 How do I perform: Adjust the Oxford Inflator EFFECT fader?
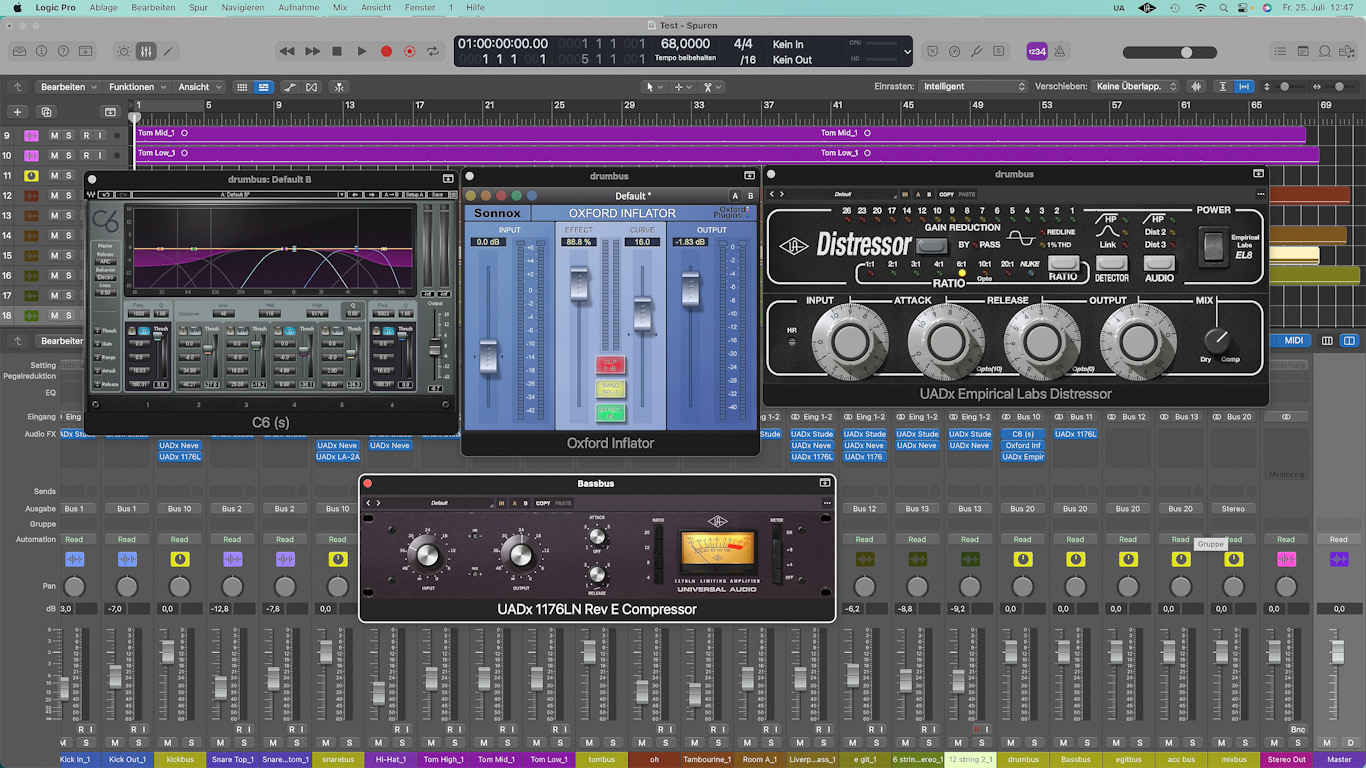pos(579,284)
